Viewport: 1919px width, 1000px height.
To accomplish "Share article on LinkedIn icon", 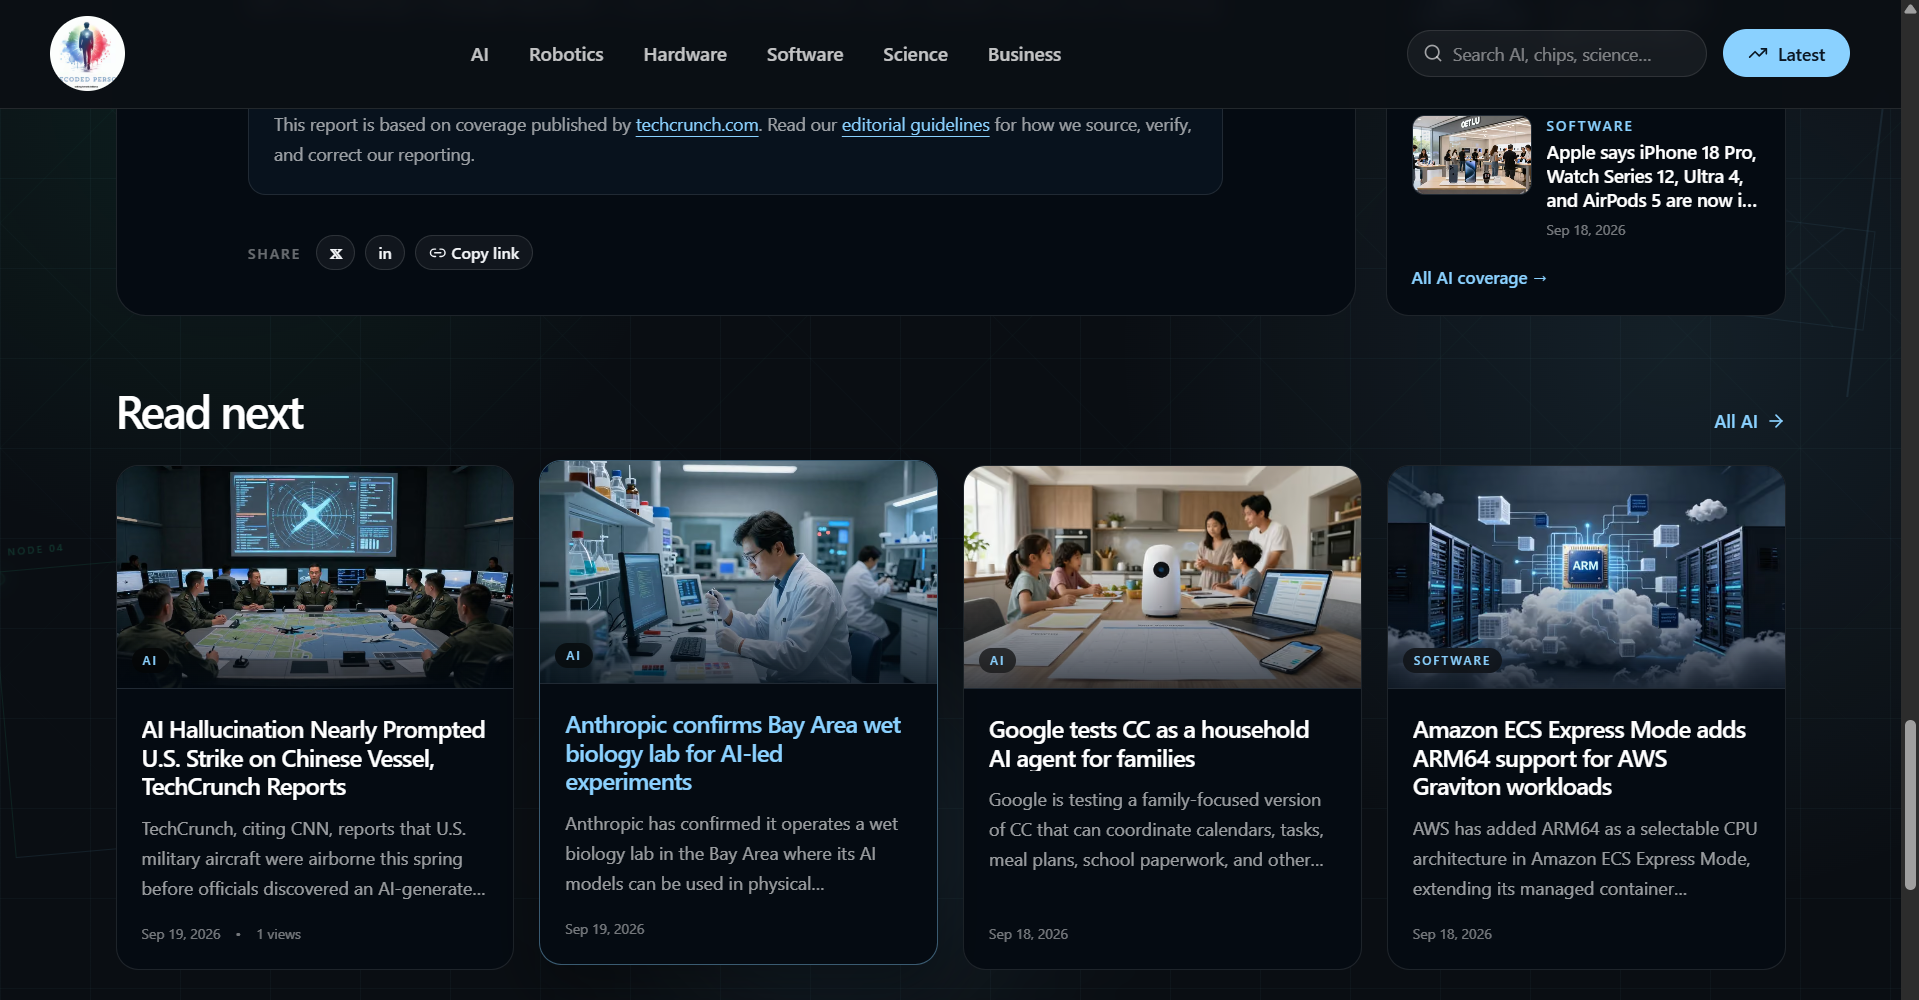I will point(385,253).
